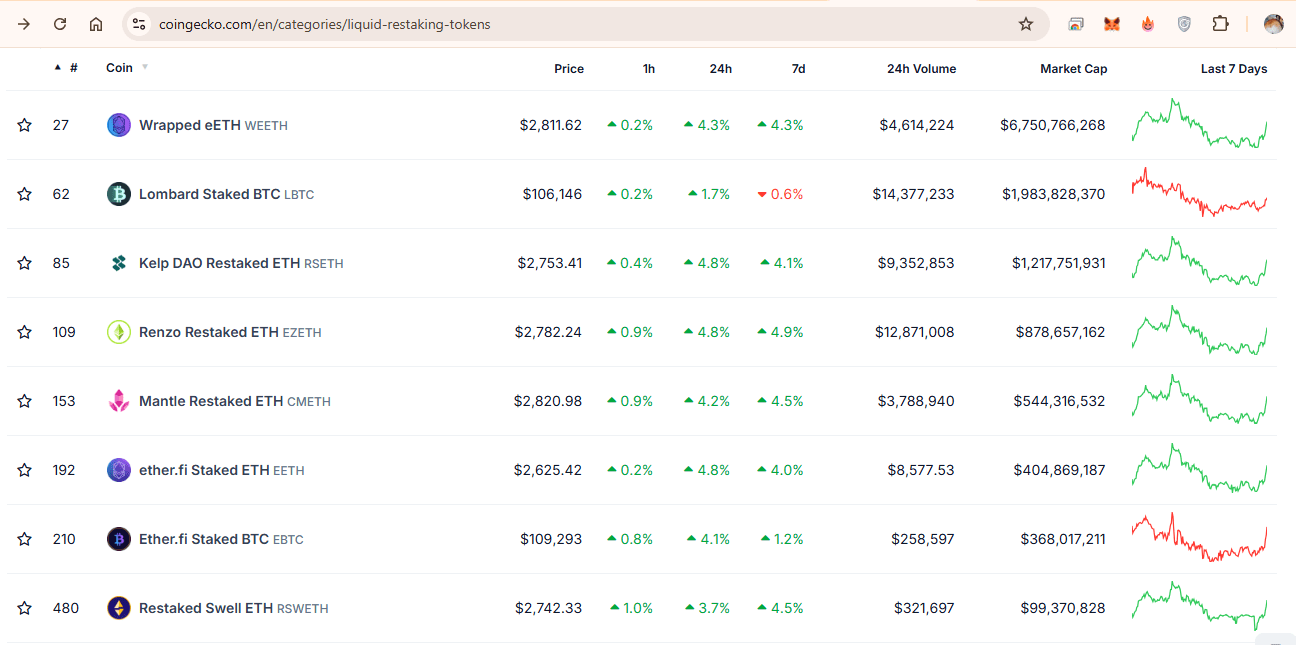Viewport: 1296px width, 645px height.
Task: Add ether.fi Staked ETH to favorites
Action: click(x=24, y=470)
